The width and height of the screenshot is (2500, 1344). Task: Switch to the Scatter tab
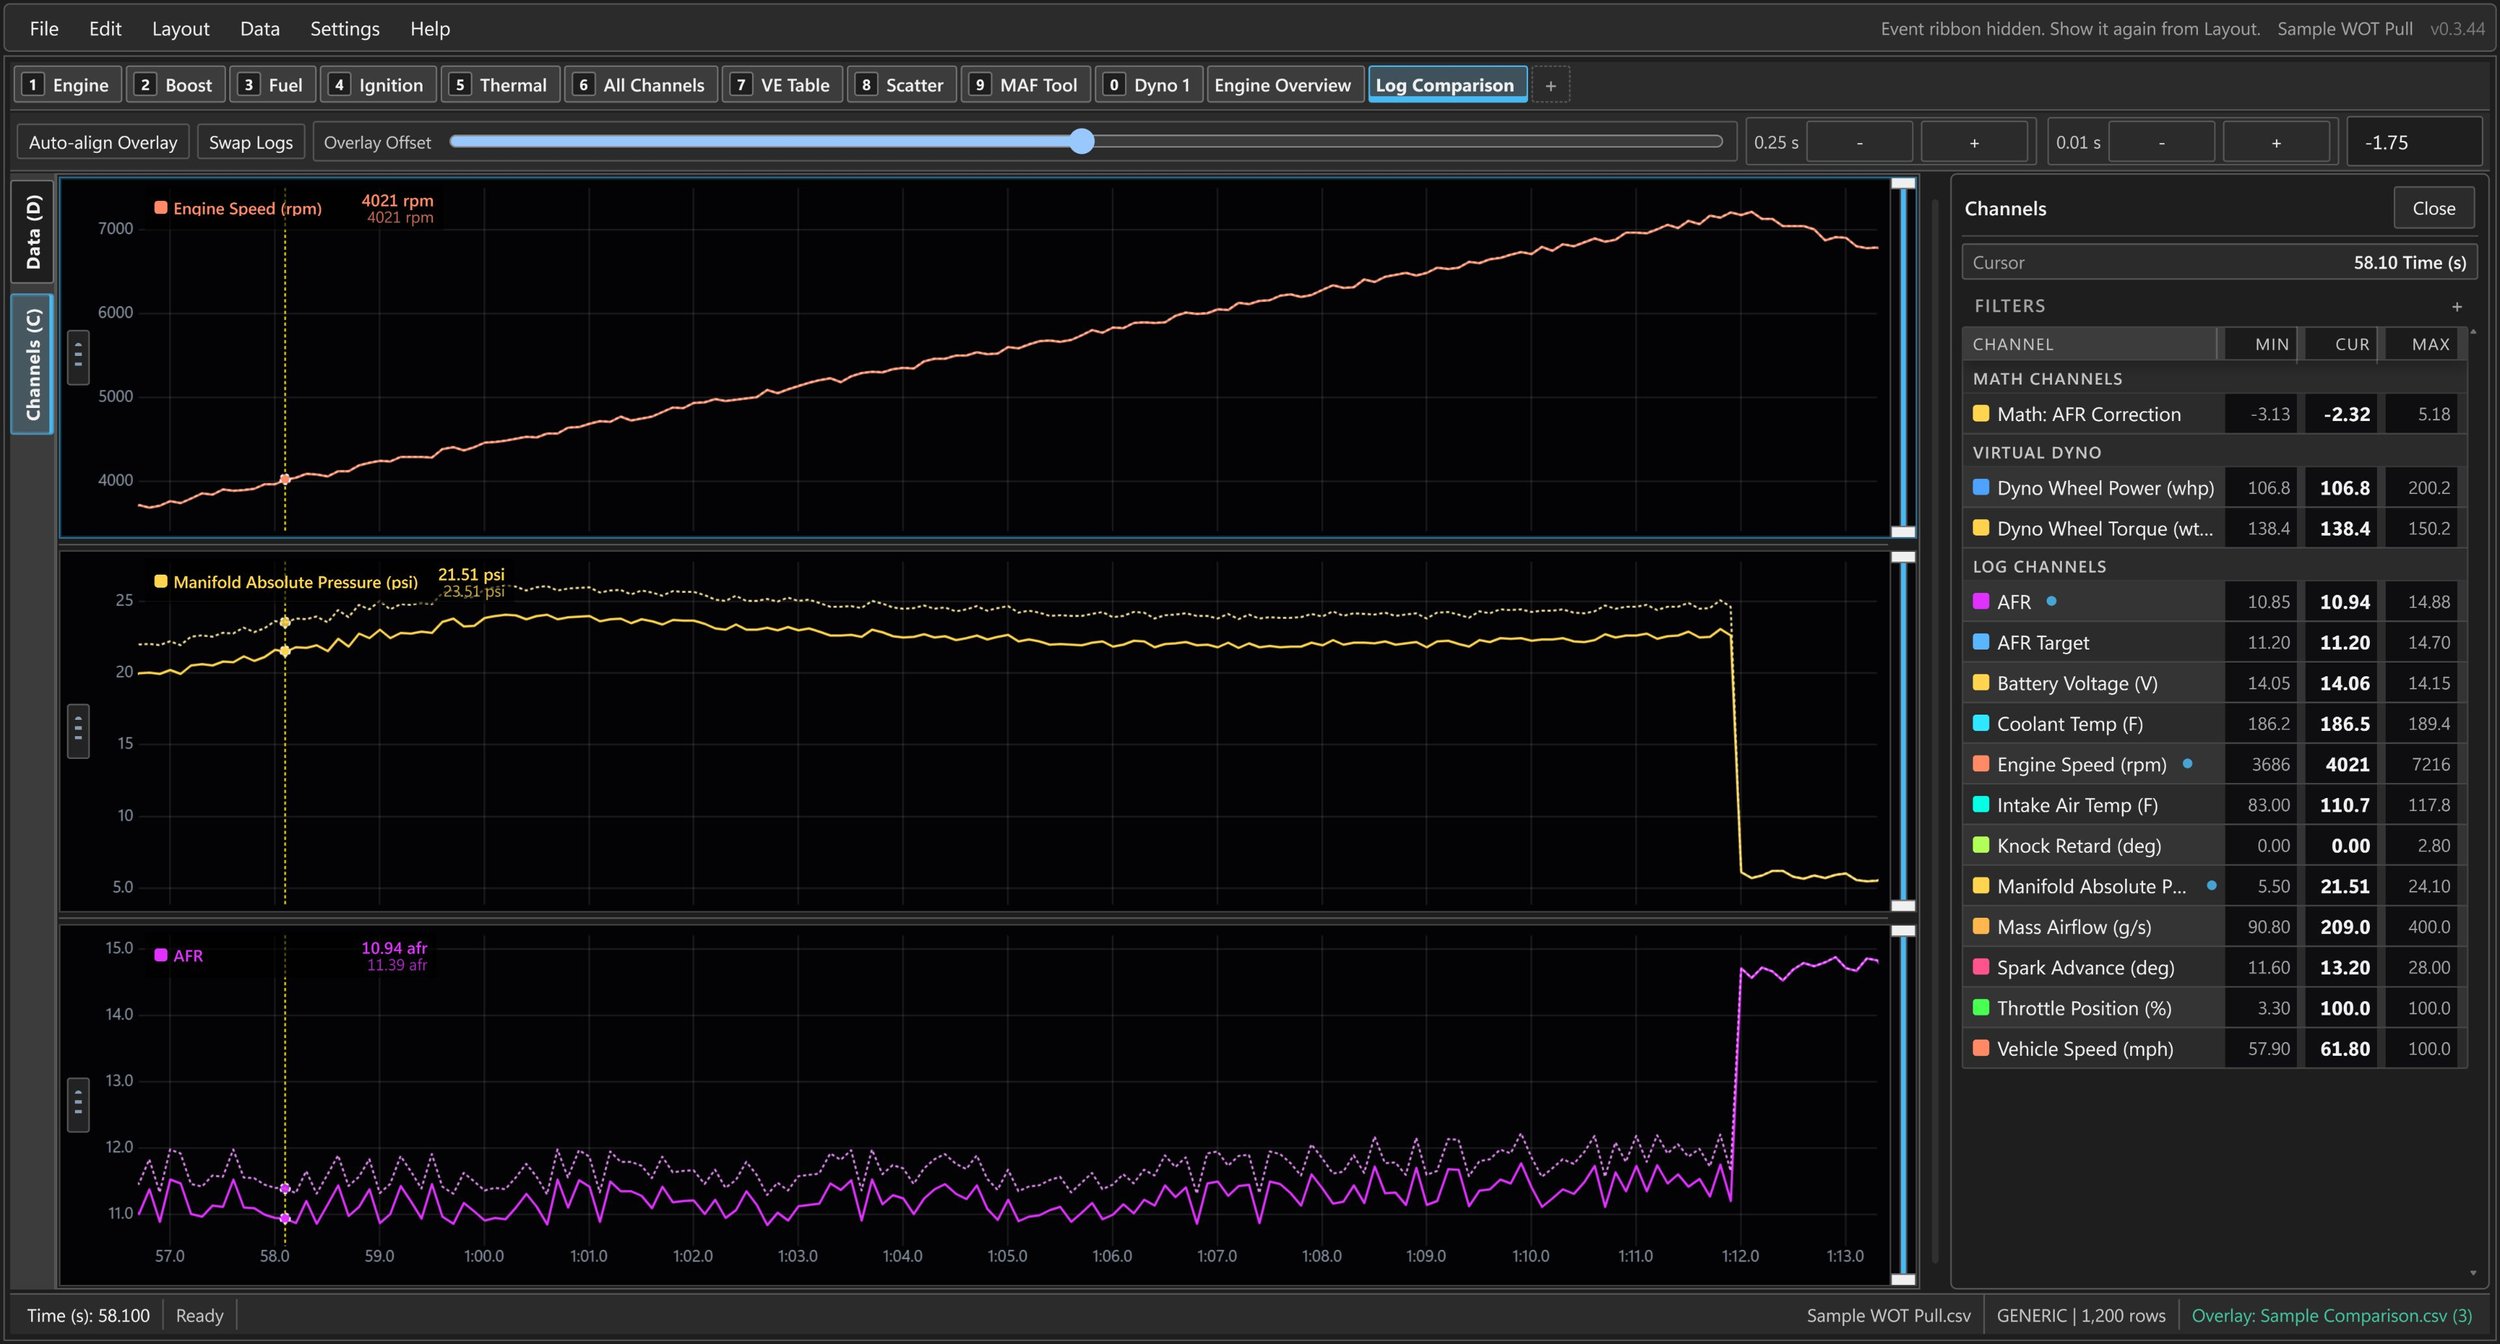902,85
